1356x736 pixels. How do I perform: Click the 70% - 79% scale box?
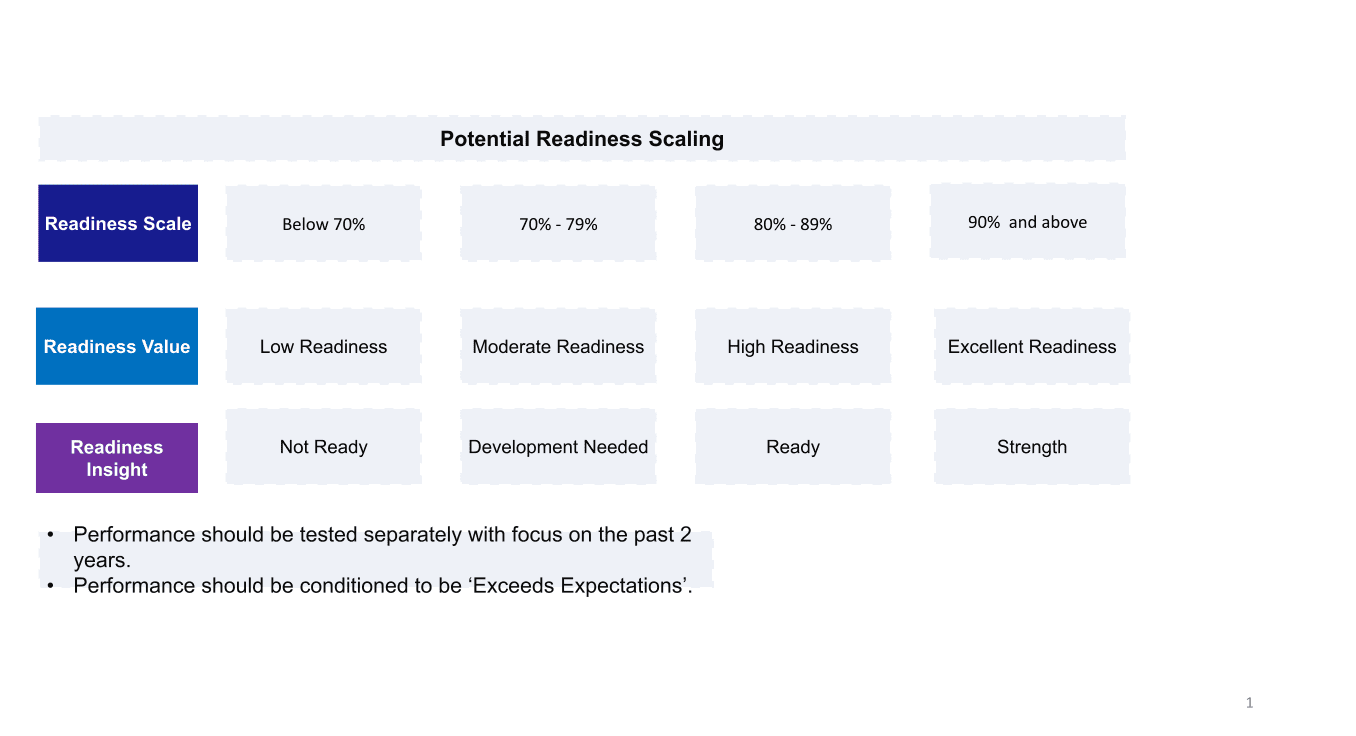(558, 223)
